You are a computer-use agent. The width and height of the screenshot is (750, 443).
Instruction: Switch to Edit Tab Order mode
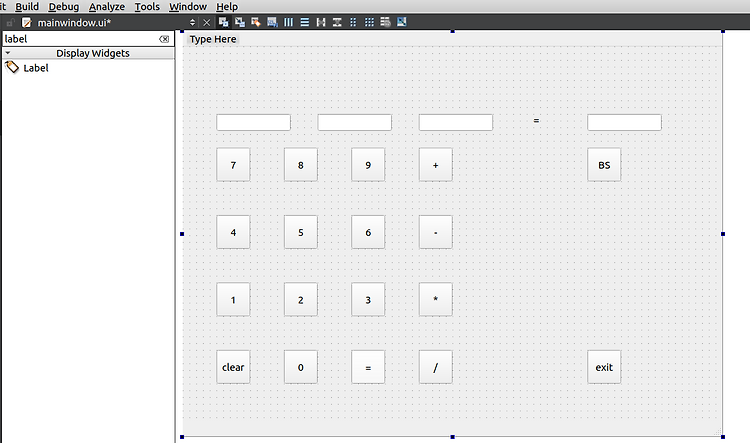pyautogui.click(x=272, y=22)
